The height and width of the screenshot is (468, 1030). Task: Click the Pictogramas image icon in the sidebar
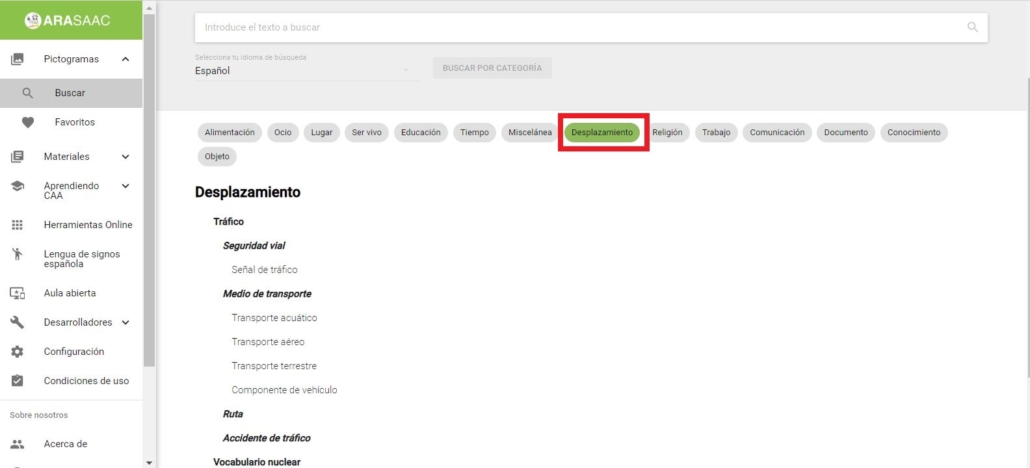click(x=18, y=59)
